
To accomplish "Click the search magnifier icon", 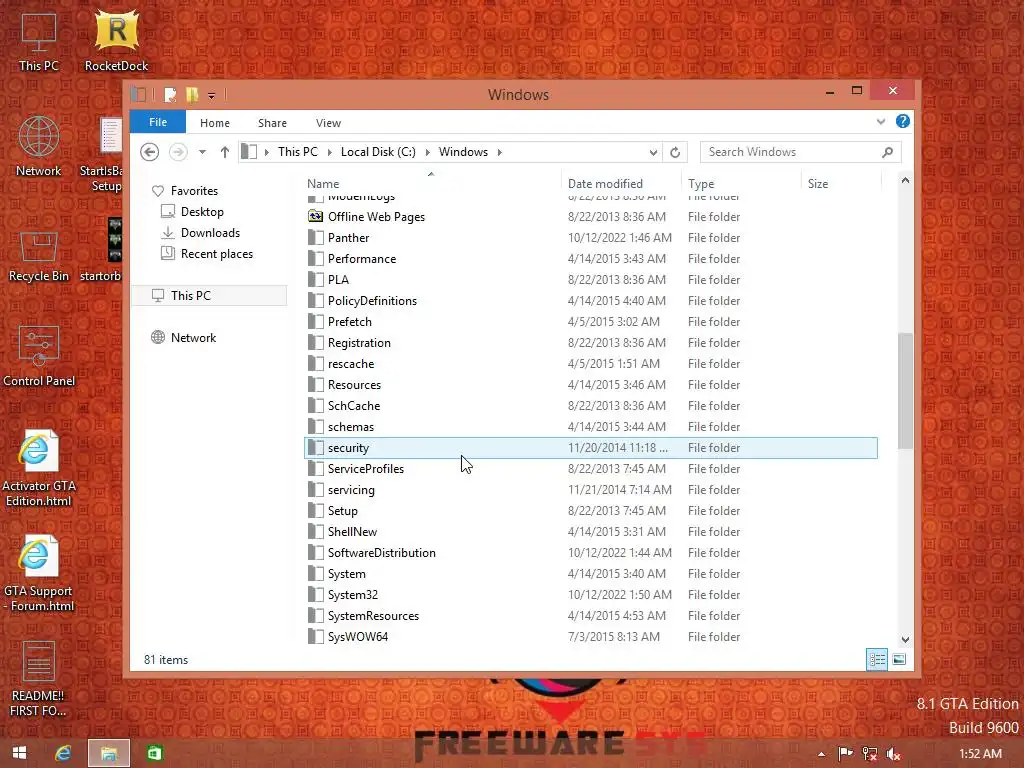I will (x=887, y=152).
